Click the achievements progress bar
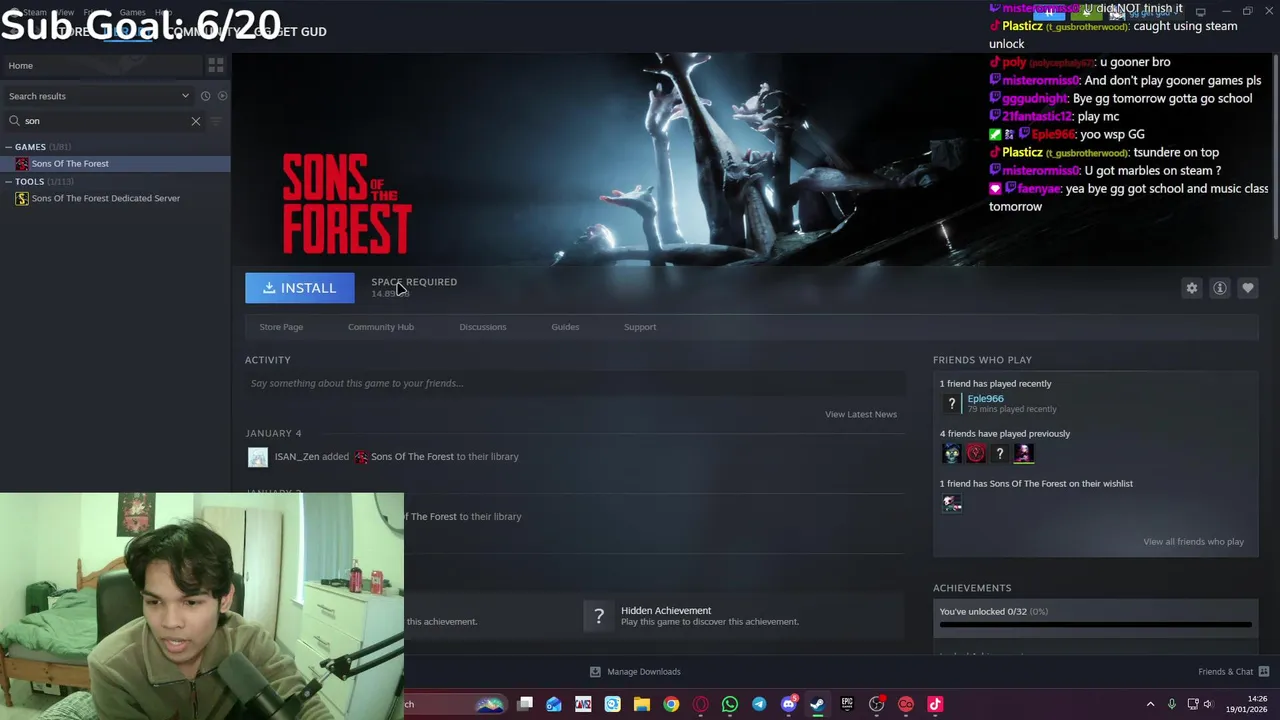The height and width of the screenshot is (720, 1280). point(1095,625)
